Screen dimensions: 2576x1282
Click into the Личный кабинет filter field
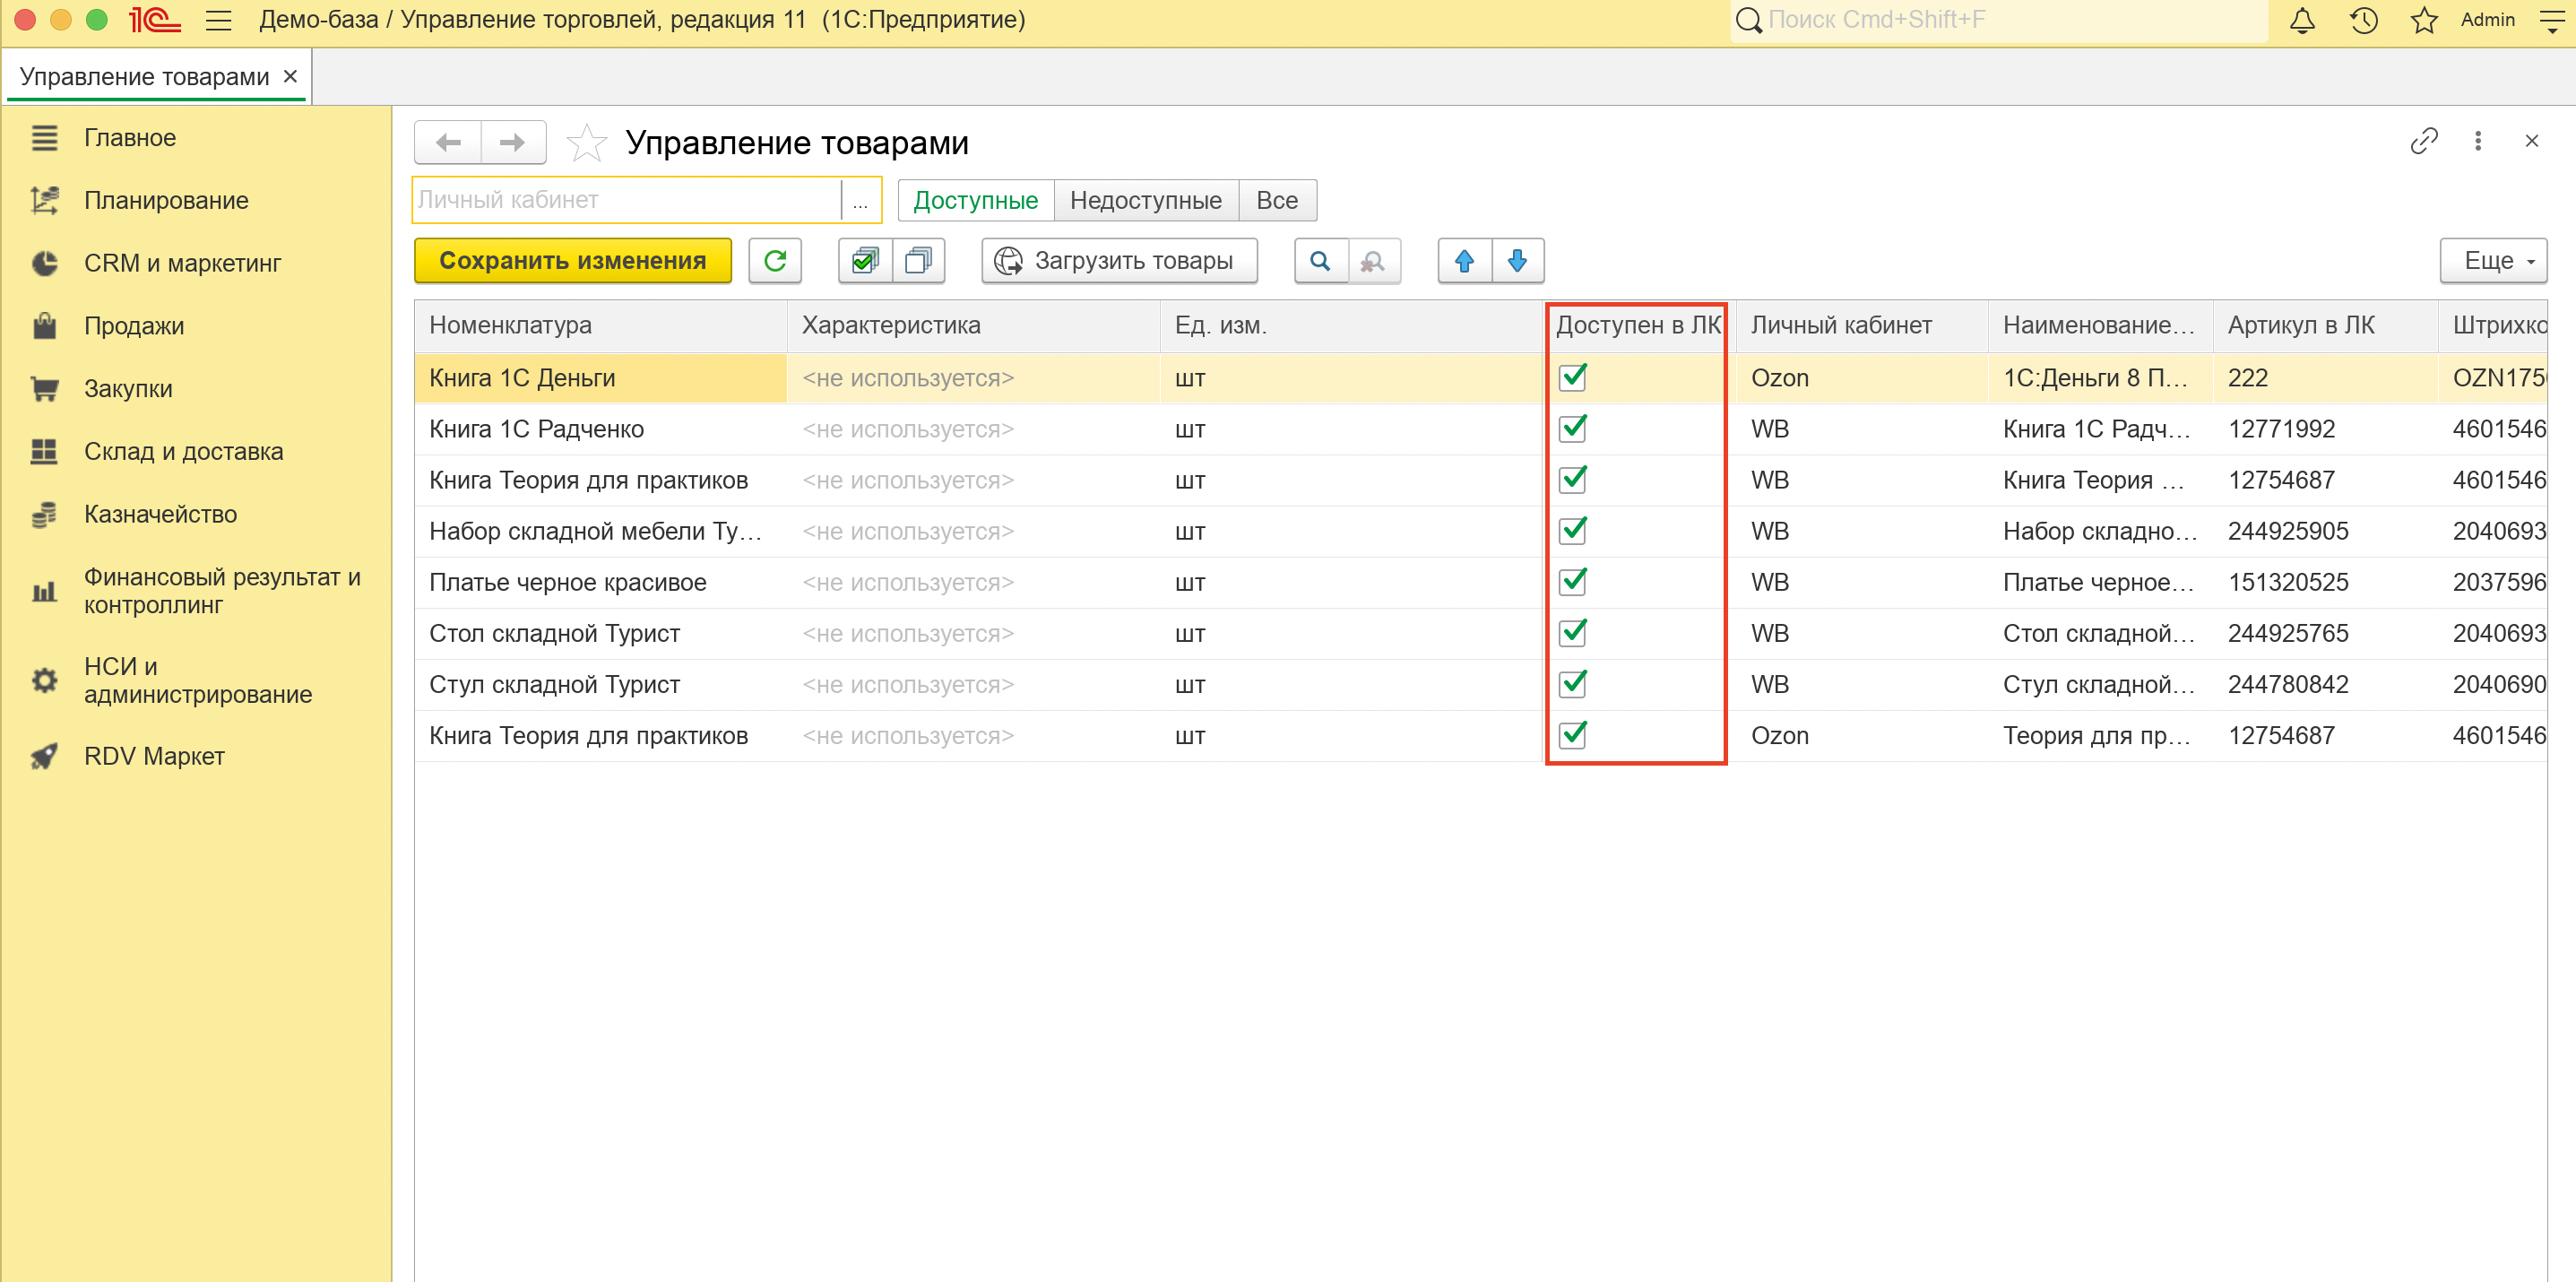627,201
